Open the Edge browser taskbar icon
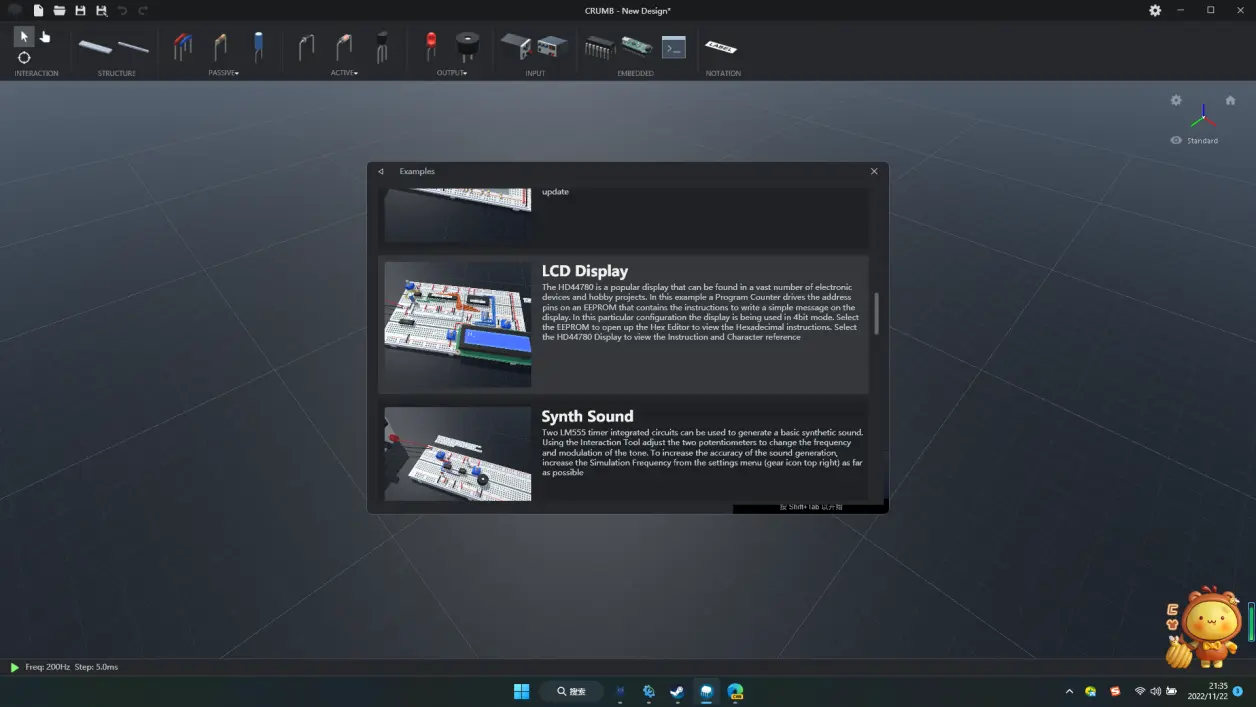 tap(735, 691)
